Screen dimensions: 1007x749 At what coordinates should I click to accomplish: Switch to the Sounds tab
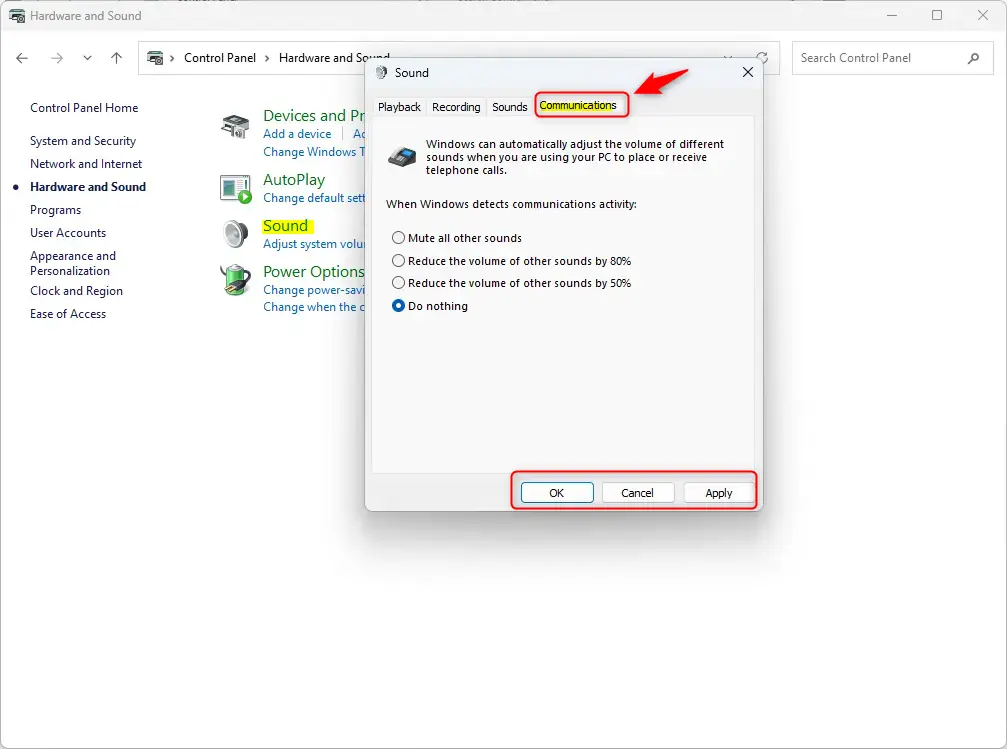510,107
